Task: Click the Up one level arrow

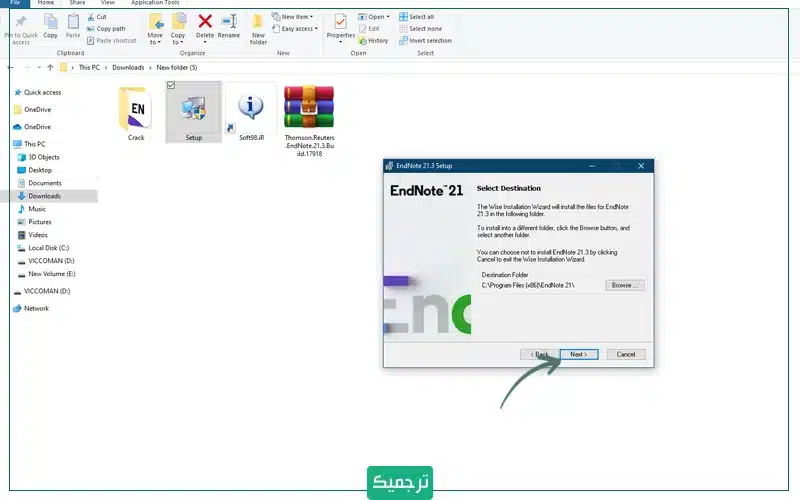Action: [x=50, y=67]
